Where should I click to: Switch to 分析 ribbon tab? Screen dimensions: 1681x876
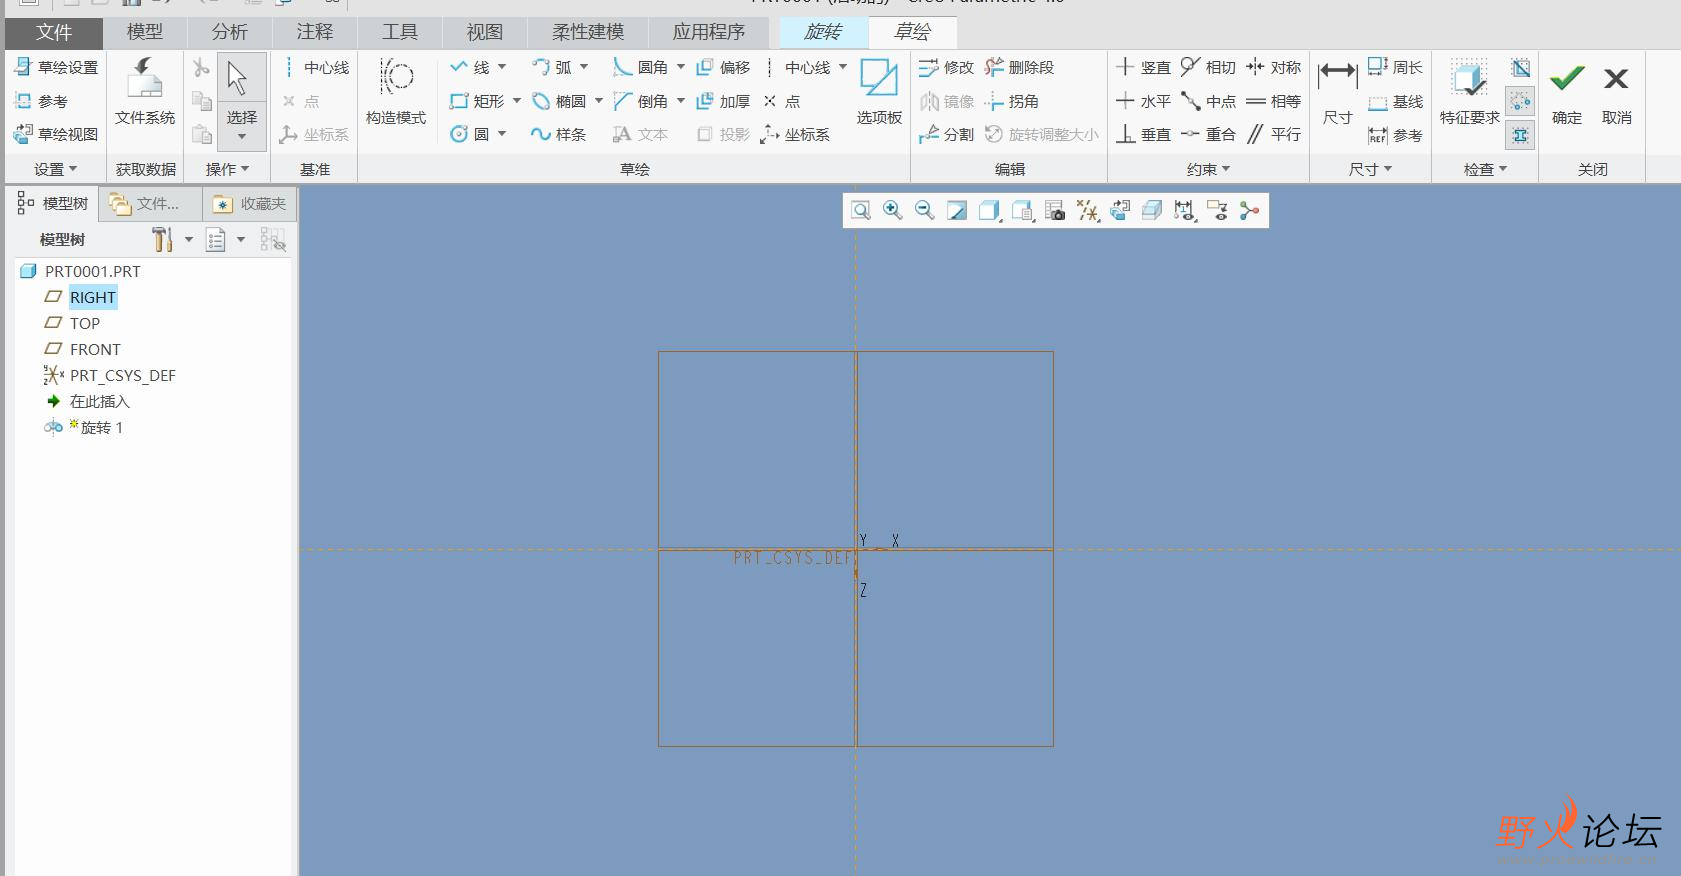click(x=230, y=32)
